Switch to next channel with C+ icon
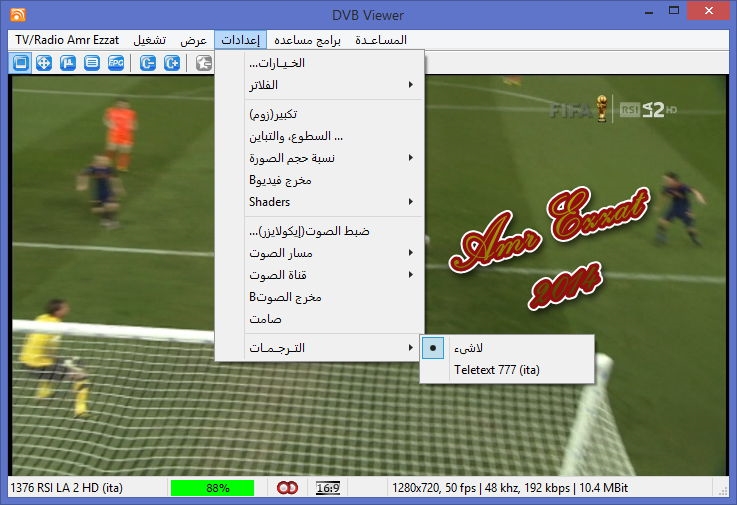The height and width of the screenshot is (505, 737). click(172, 63)
